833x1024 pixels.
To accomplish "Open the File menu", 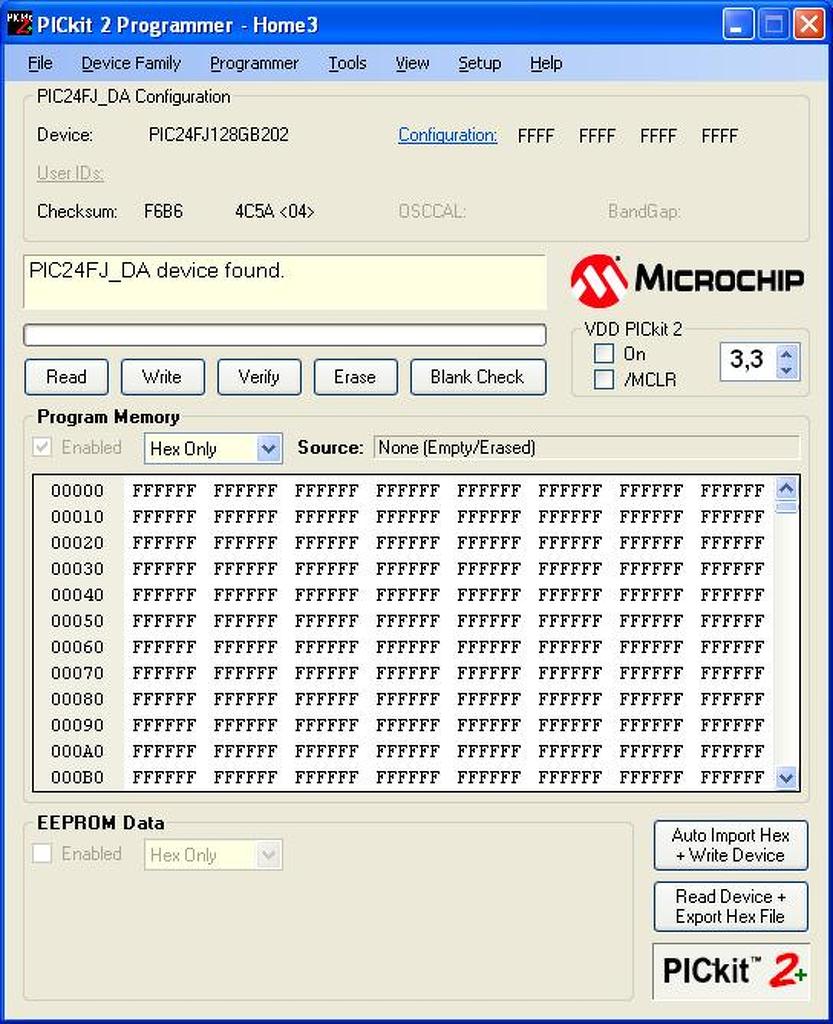I will tap(40, 63).
